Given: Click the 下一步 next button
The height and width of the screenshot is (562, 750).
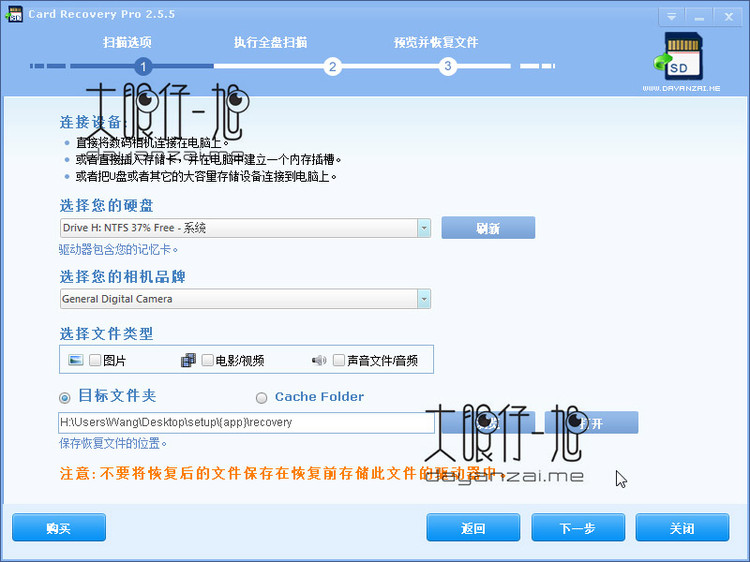Looking at the screenshot, I should click(578, 528).
